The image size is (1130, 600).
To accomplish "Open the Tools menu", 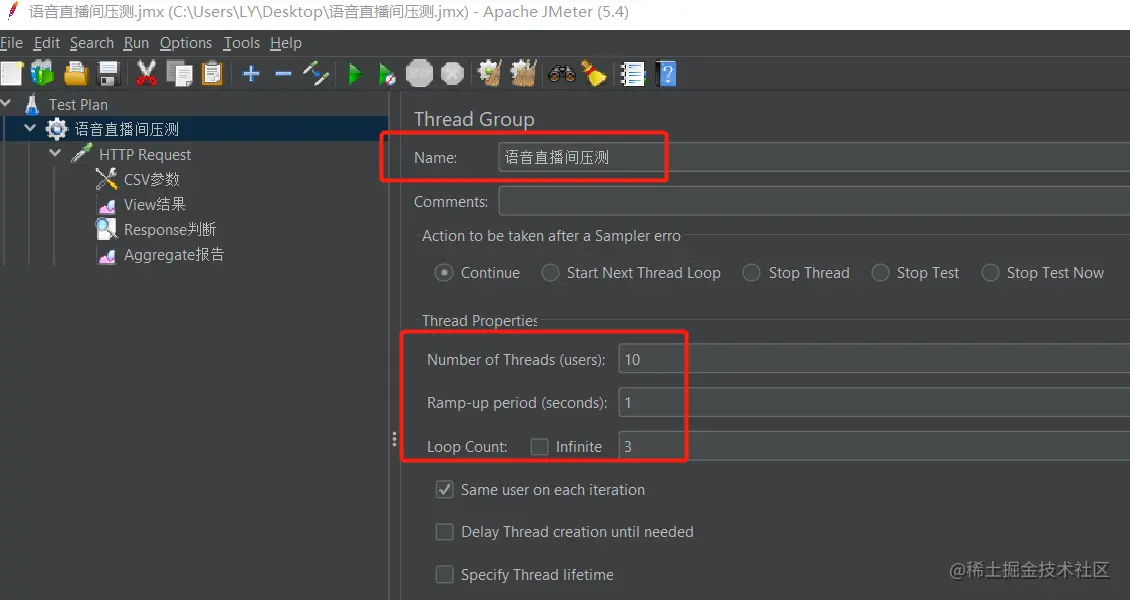I will pyautogui.click(x=241, y=43).
